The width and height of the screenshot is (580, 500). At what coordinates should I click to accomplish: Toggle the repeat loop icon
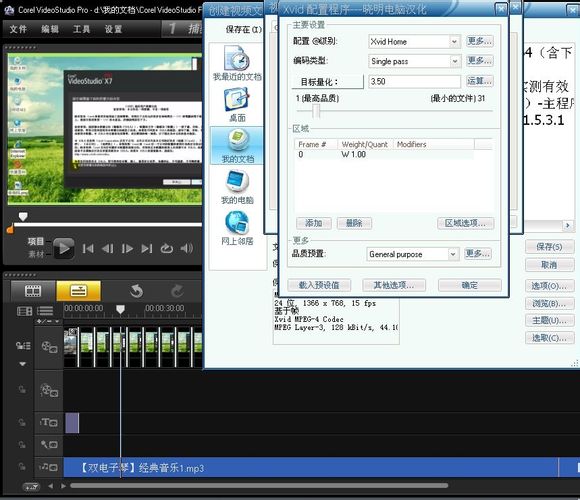pyautogui.click(x=166, y=249)
